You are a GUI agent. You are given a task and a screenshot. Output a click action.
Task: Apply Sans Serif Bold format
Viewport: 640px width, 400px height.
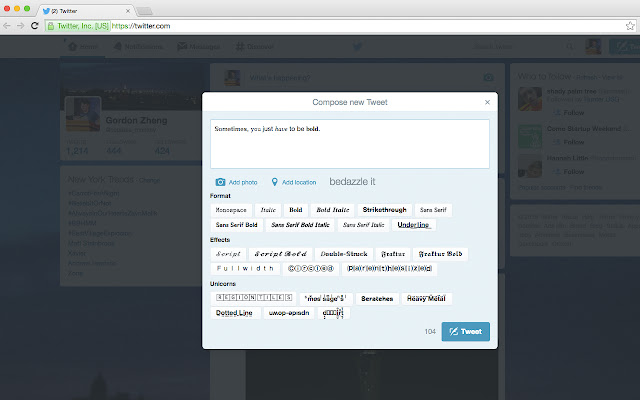click(237, 225)
